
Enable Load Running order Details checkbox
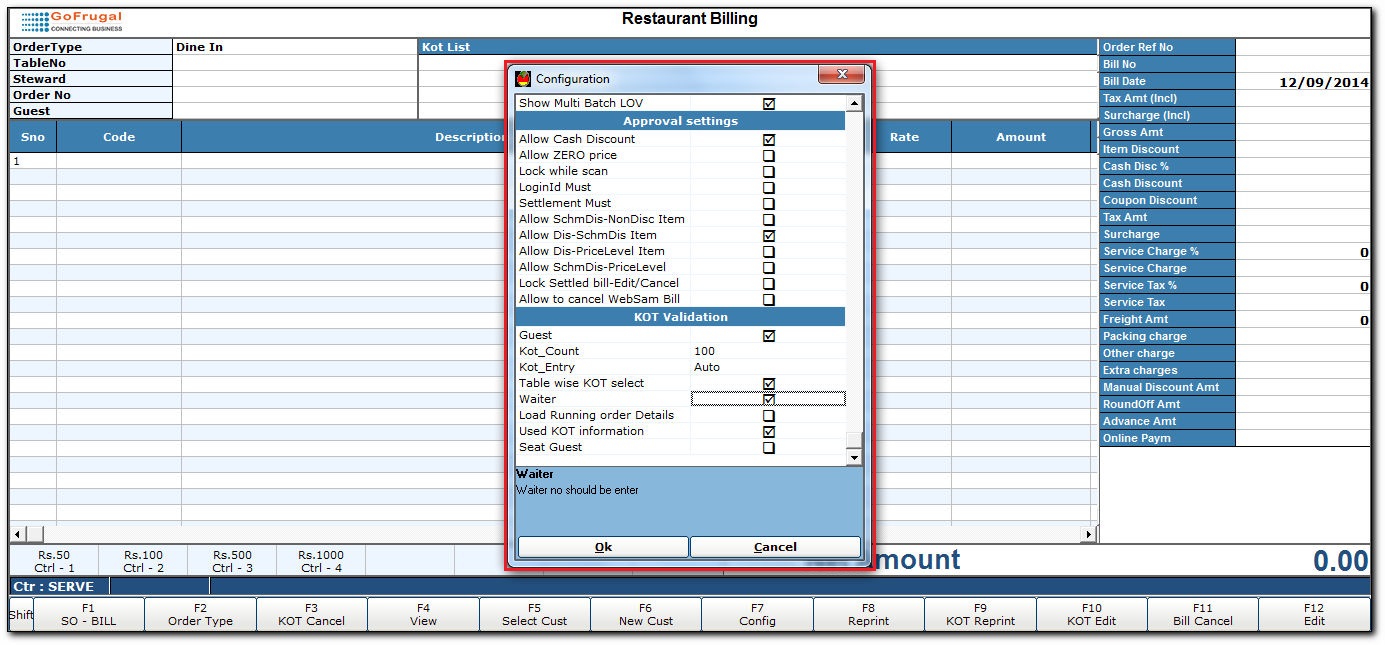pos(768,415)
